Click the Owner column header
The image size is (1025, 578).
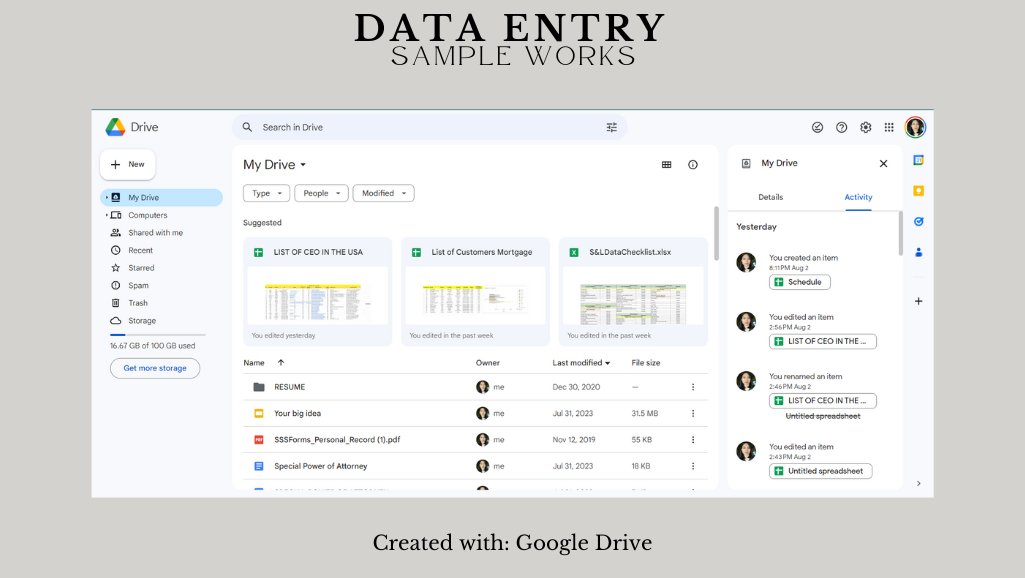point(488,363)
